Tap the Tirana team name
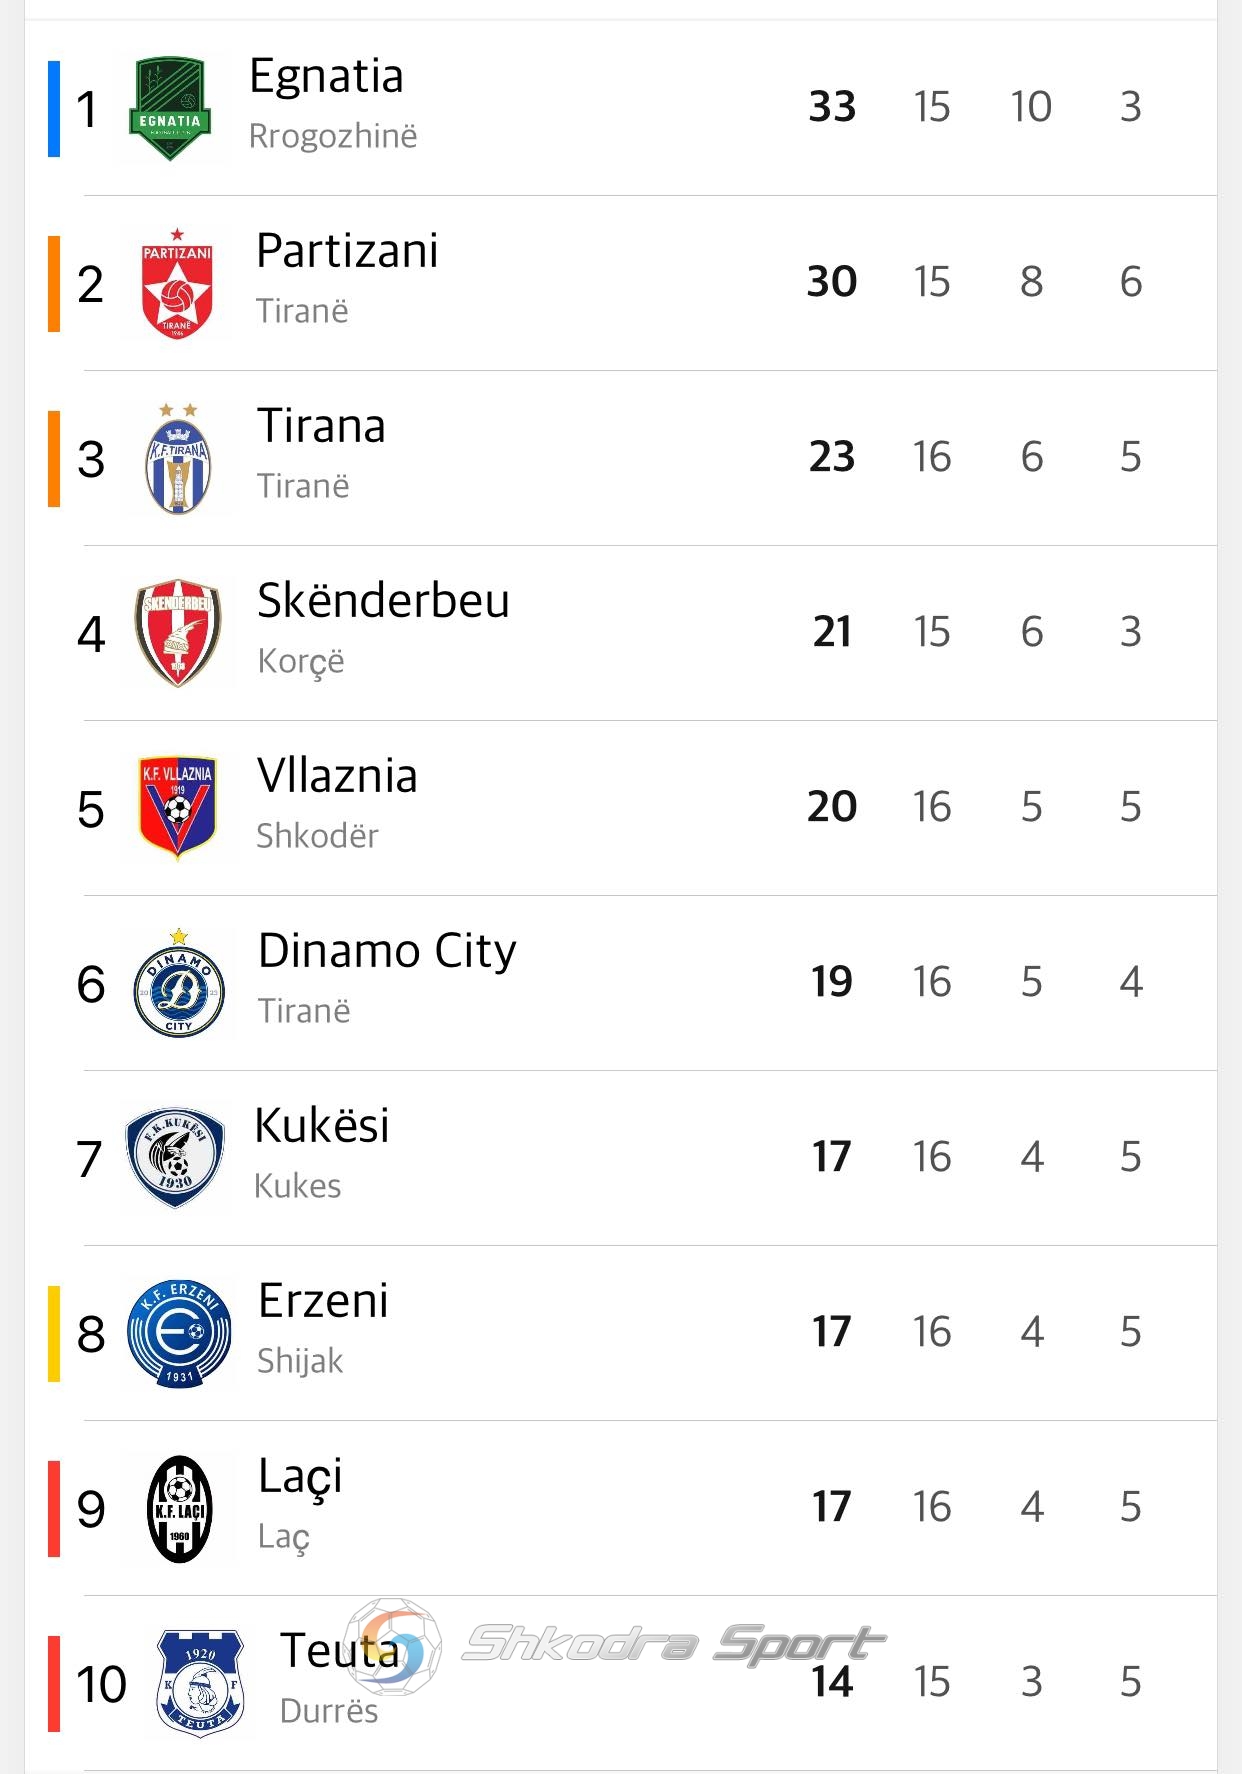 pyautogui.click(x=321, y=426)
